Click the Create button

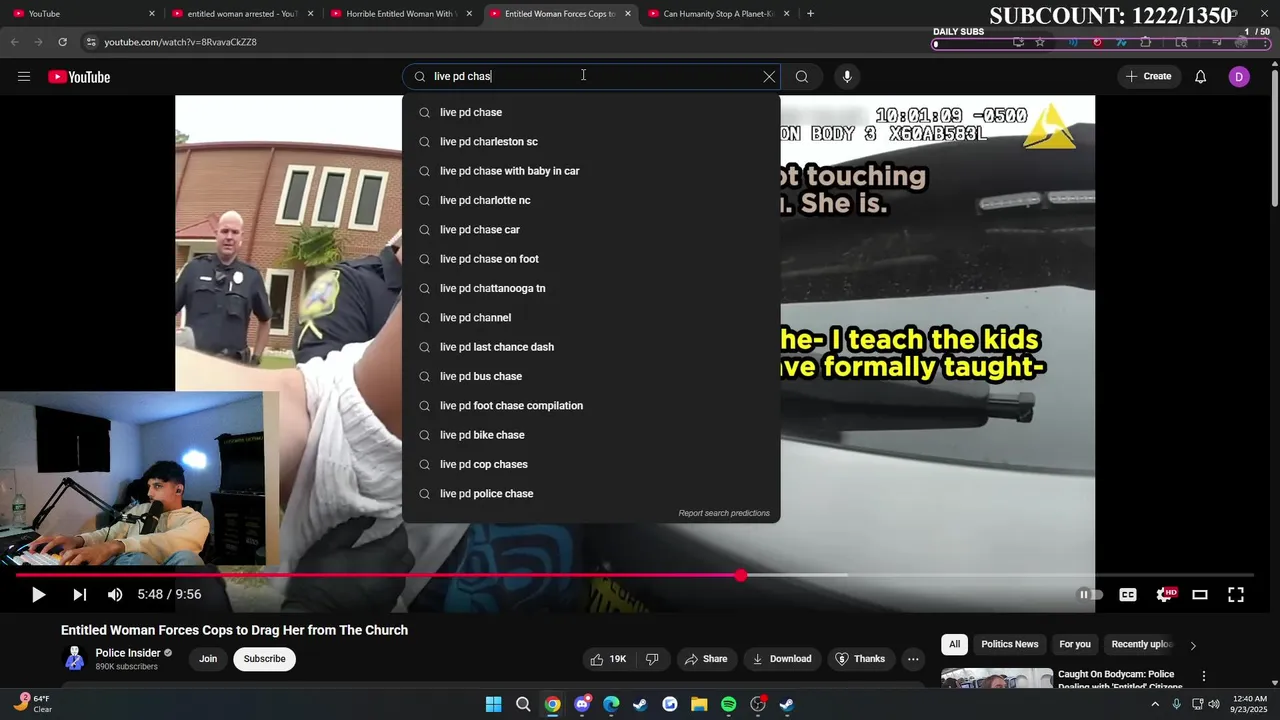(1148, 77)
